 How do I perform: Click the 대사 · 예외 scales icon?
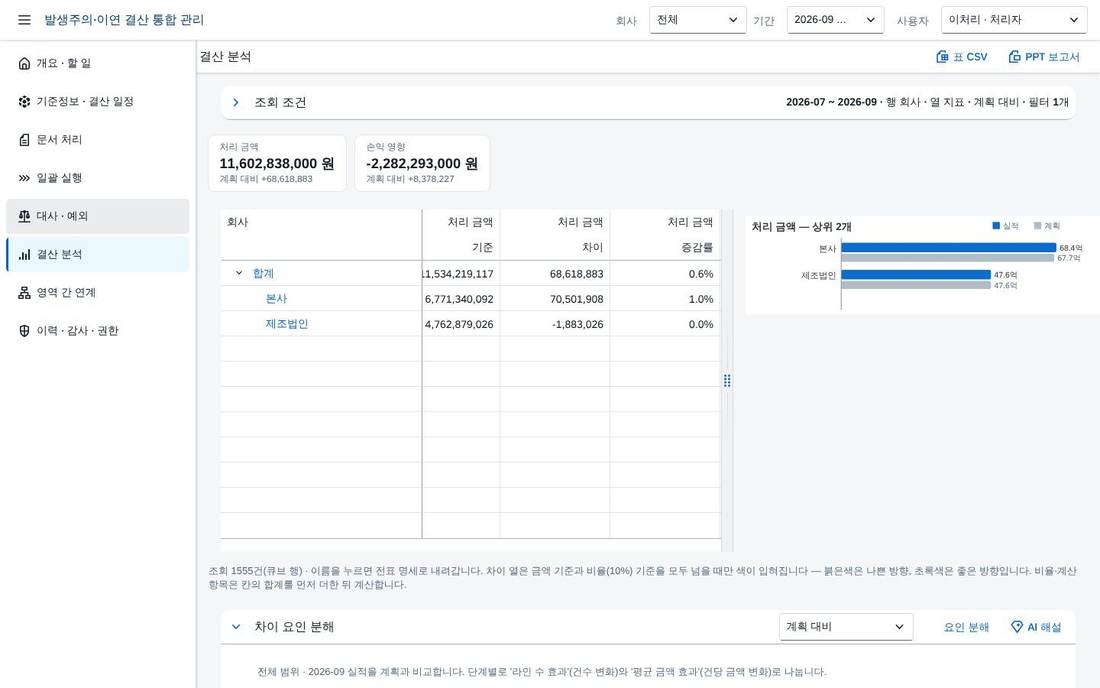[x=25, y=216]
